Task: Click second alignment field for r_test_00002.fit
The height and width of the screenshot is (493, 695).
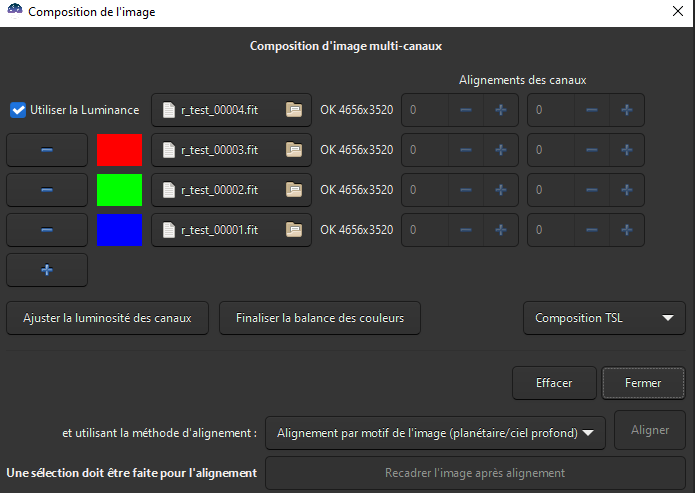Action: (x=551, y=190)
